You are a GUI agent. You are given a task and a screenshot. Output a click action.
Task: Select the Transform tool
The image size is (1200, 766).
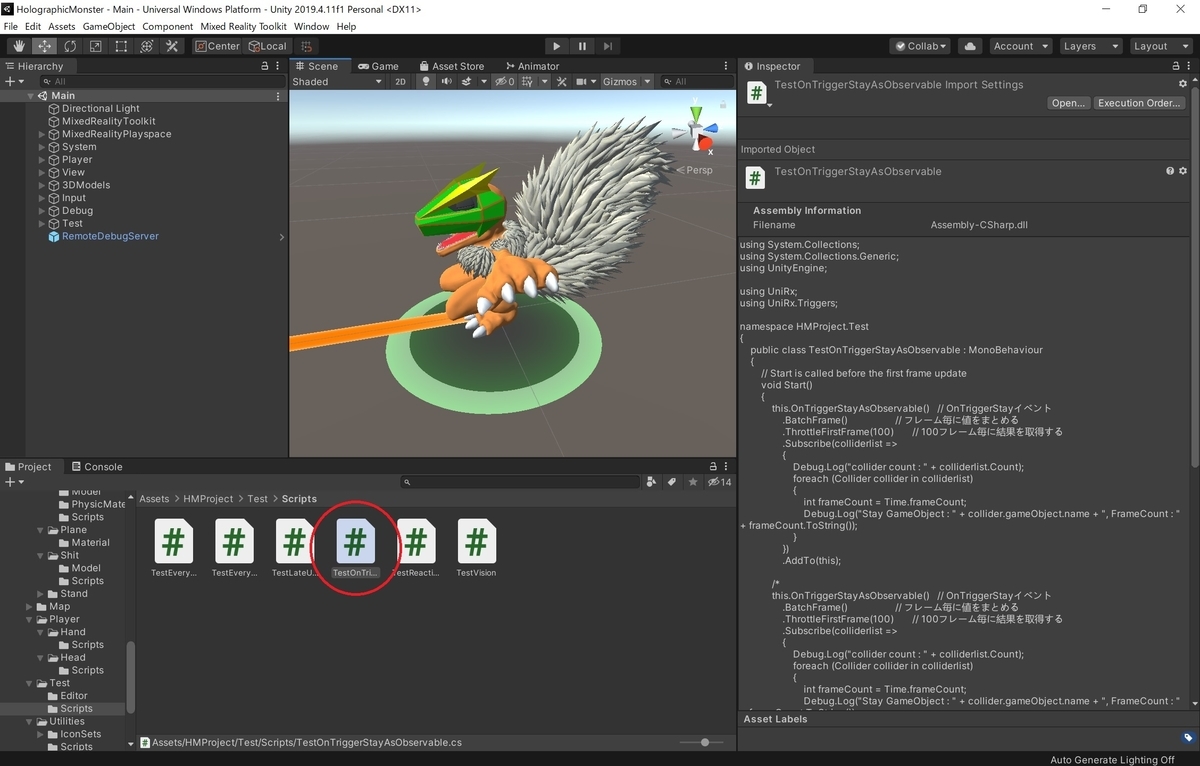146,46
